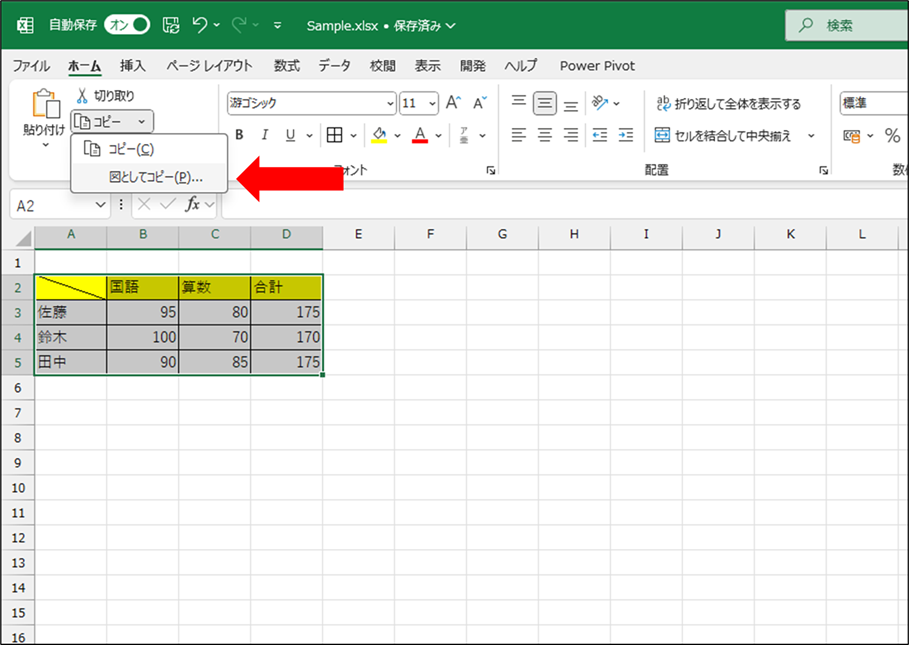Click the align right icon

coord(571,135)
